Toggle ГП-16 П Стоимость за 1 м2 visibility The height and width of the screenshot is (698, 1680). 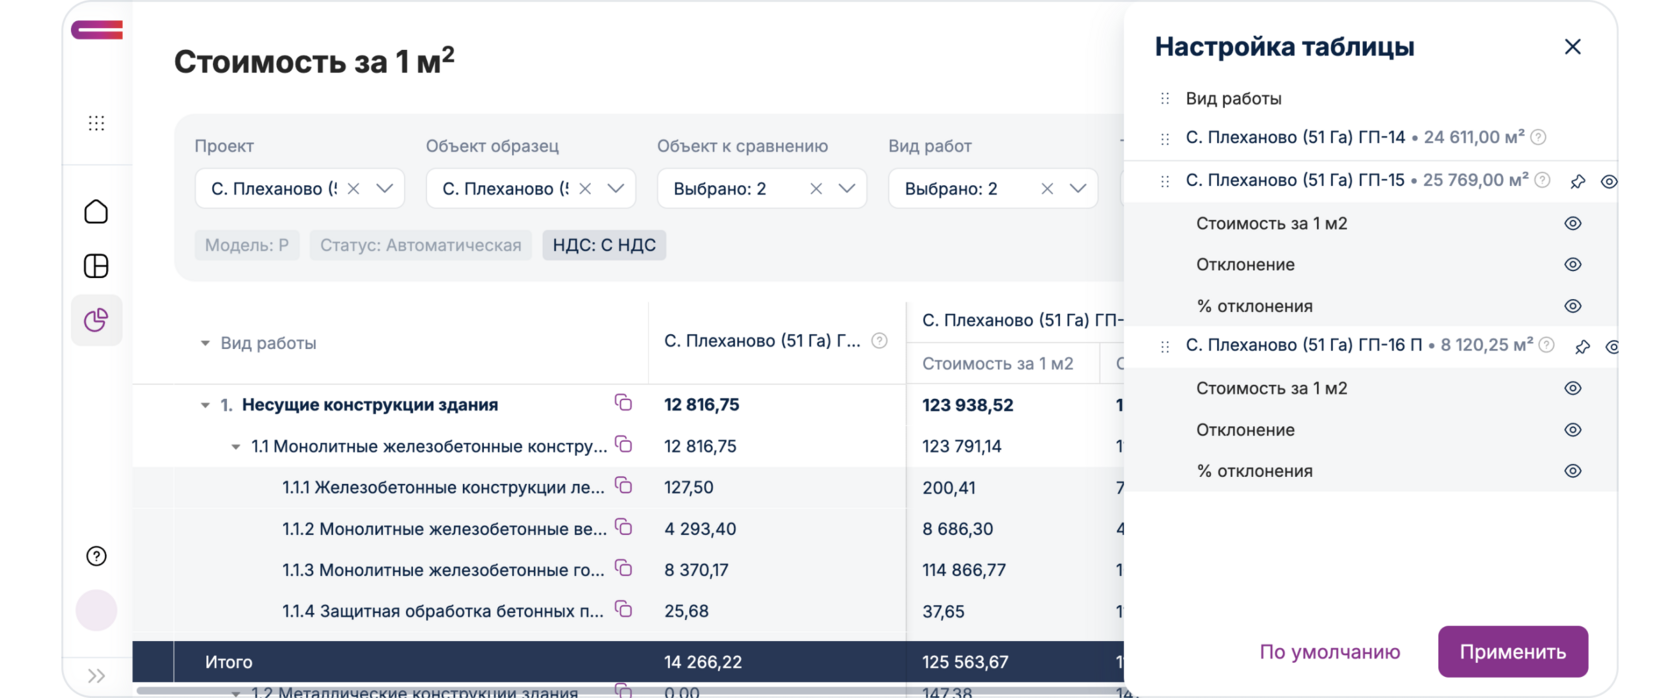tap(1573, 388)
